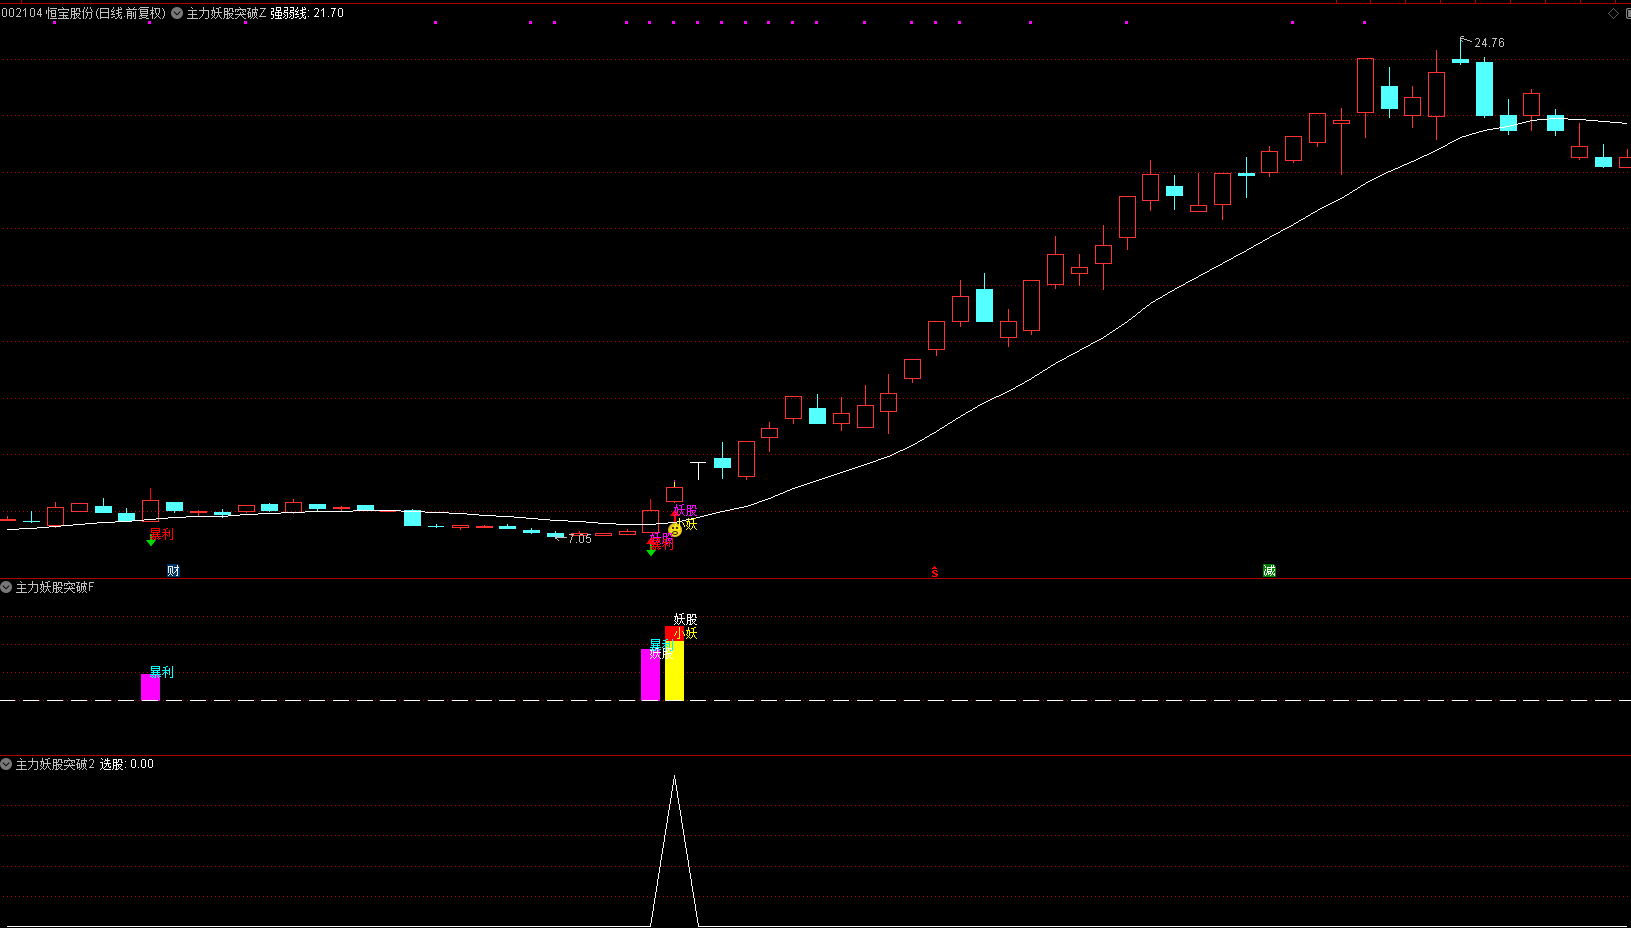
Task: Click the 7.05 low price label
Action: [580, 539]
